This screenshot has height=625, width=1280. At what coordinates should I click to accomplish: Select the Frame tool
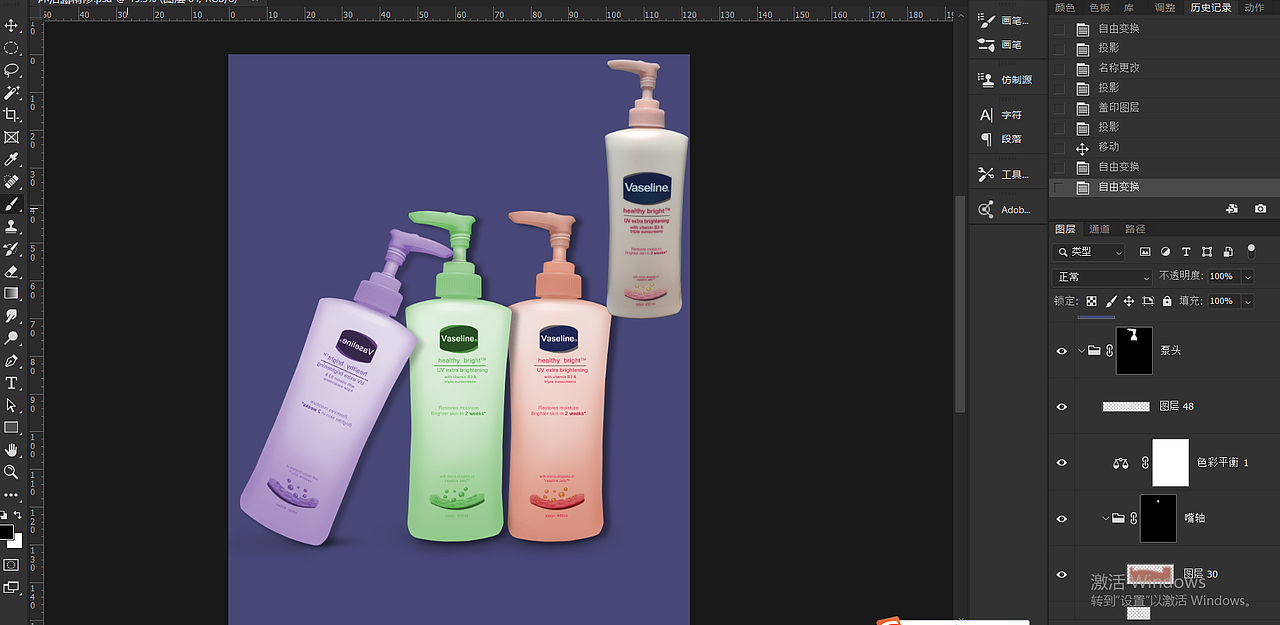tap(12, 137)
